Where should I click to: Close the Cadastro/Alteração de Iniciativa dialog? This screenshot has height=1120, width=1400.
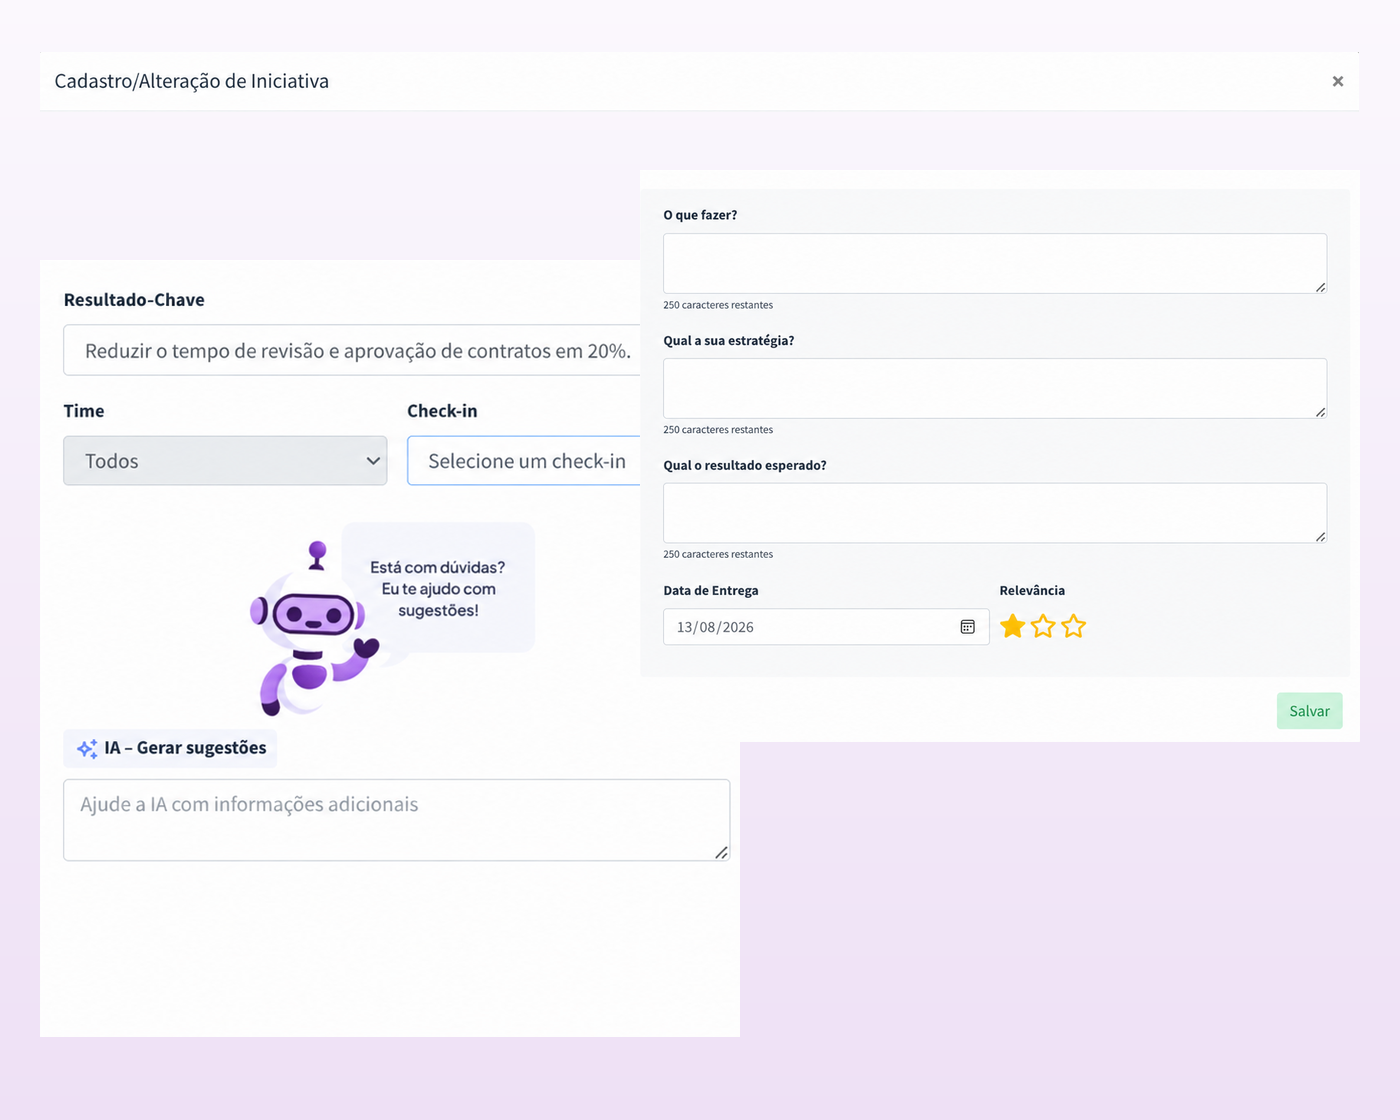pyautogui.click(x=1337, y=81)
